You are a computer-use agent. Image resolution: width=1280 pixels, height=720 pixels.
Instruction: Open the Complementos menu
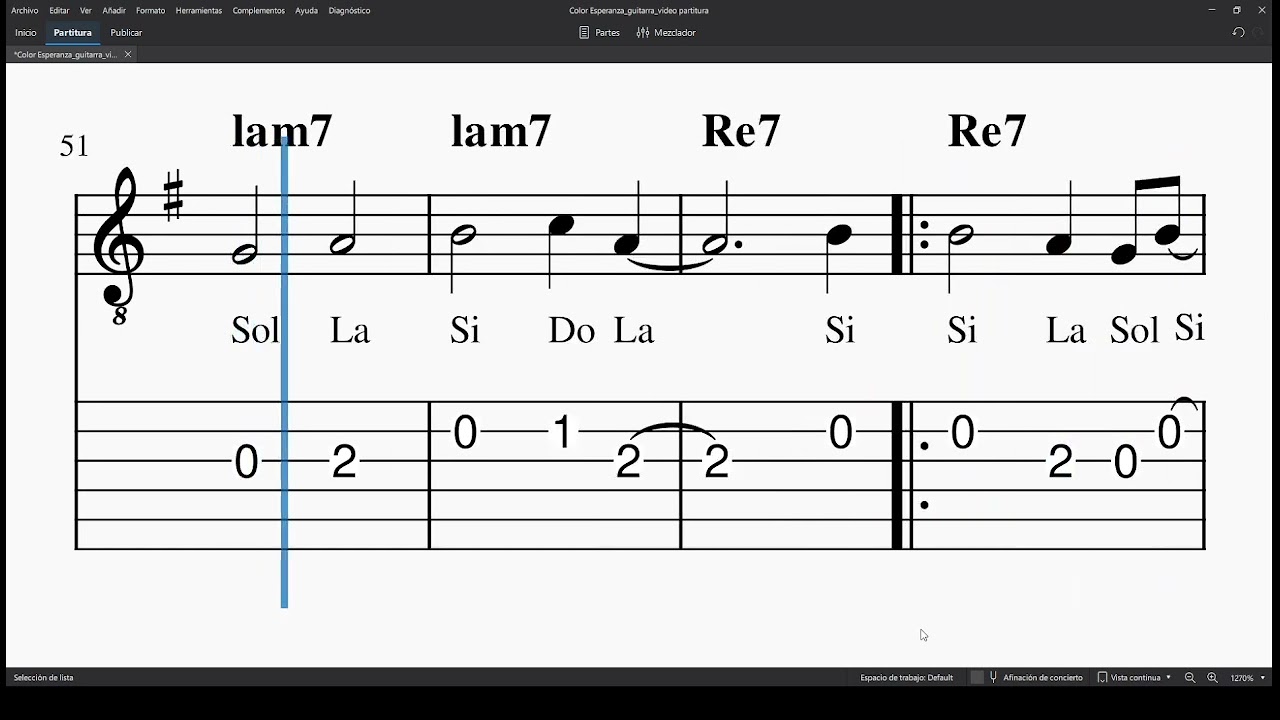(x=259, y=10)
